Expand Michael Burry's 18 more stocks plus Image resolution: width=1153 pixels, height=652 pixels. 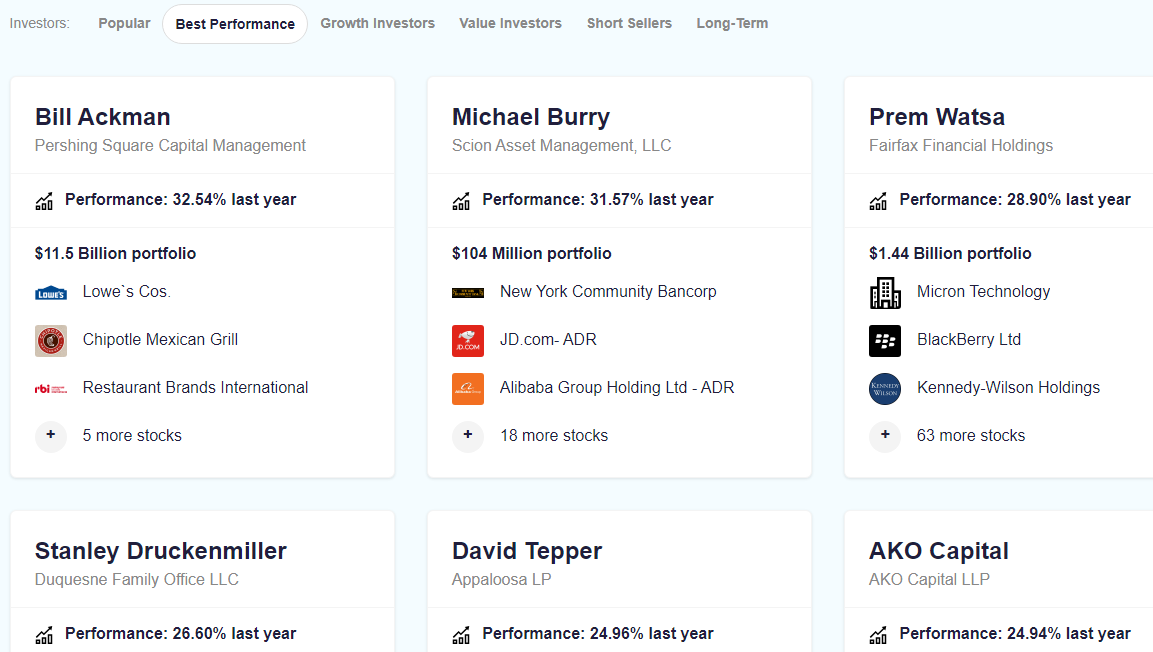tap(468, 435)
